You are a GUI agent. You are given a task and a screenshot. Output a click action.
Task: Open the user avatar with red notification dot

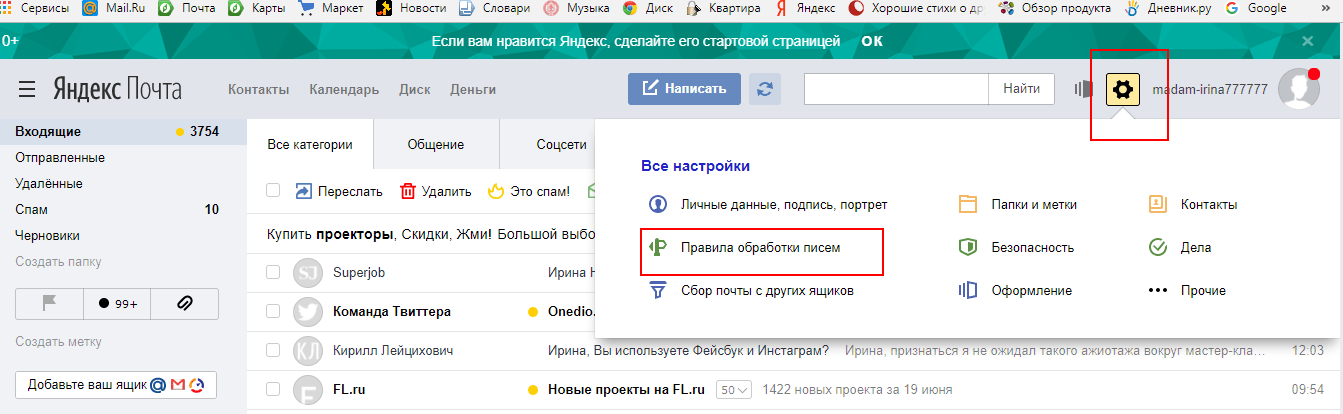(x=1300, y=89)
